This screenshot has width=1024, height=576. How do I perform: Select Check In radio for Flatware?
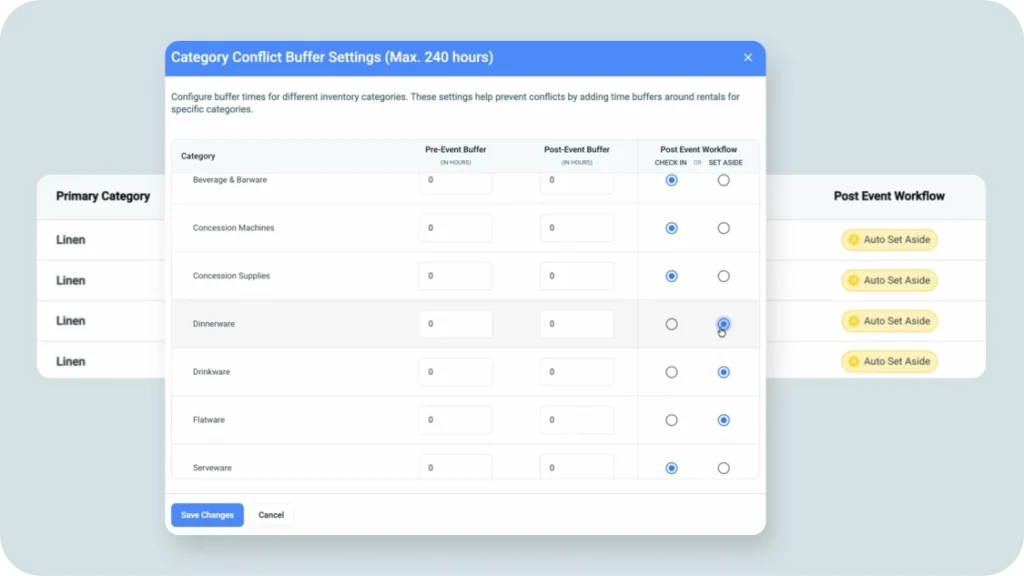pos(671,420)
